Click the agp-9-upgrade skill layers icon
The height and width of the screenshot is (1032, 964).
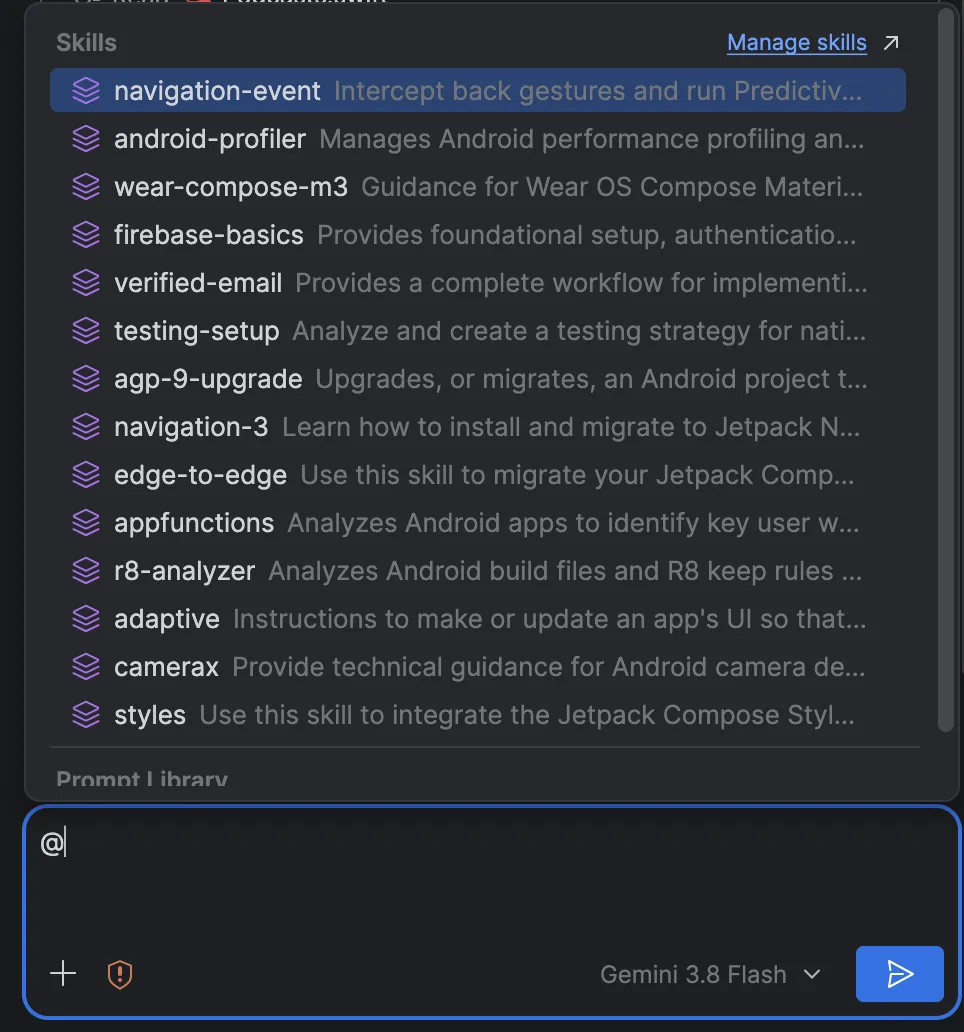pyautogui.click(x=86, y=379)
